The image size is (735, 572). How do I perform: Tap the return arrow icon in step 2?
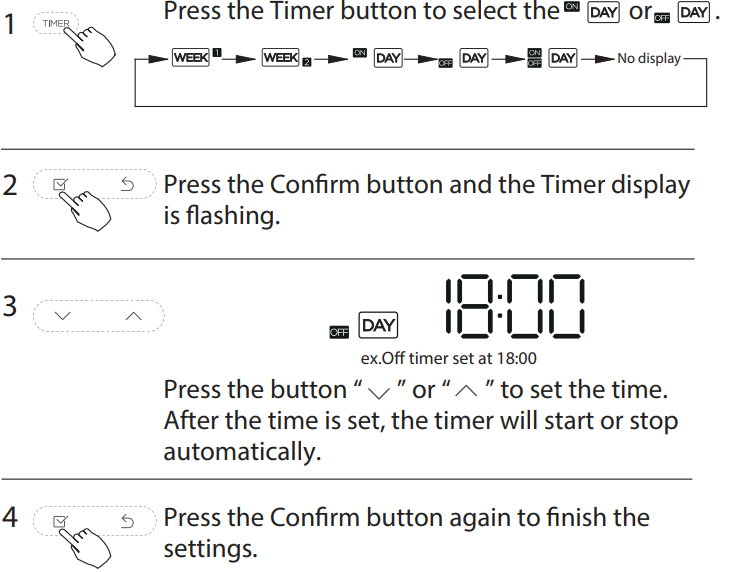(127, 184)
